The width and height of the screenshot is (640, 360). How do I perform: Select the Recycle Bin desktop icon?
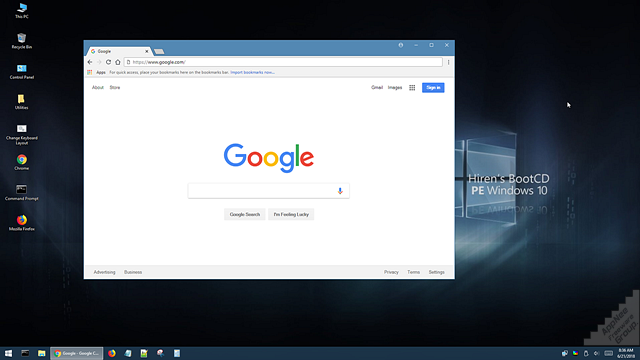point(22,41)
